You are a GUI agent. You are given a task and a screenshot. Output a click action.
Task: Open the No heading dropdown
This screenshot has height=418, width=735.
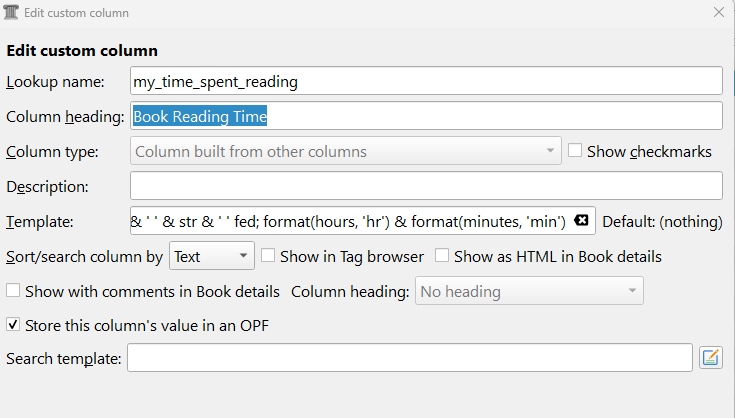(528, 292)
